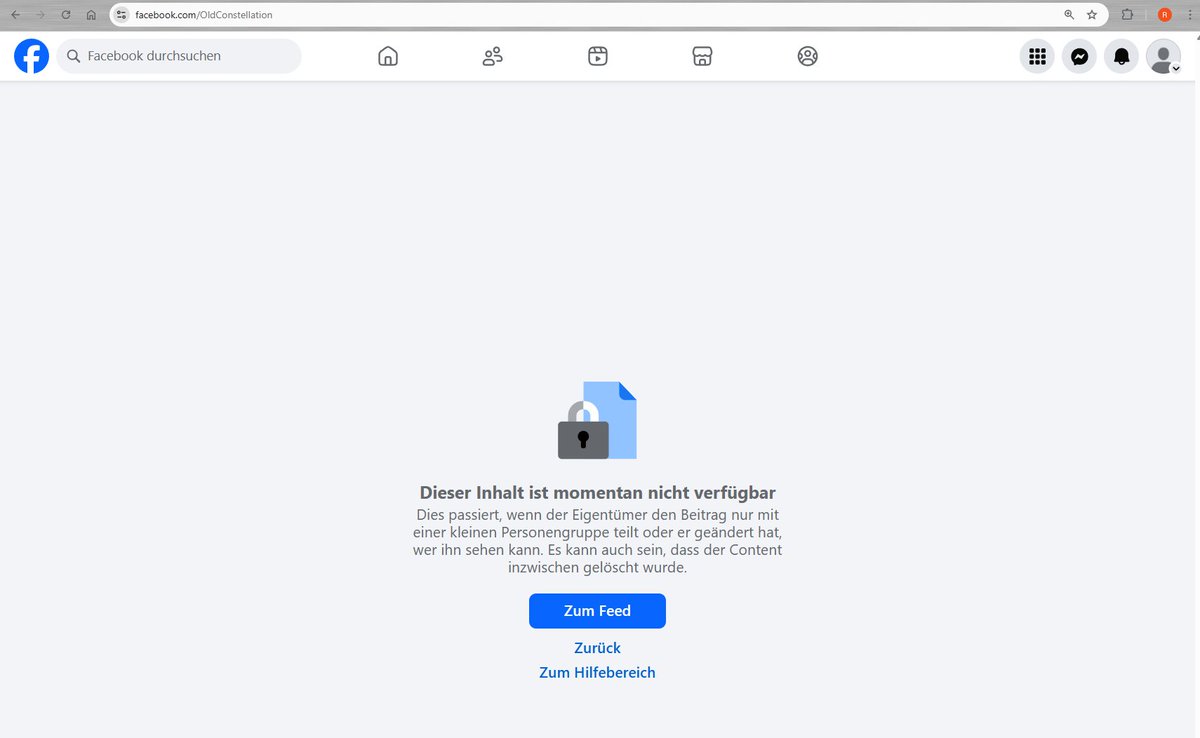Click the Facebook durchsuchen search field
The height and width of the screenshot is (738, 1200).
pyautogui.click(x=179, y=56)
